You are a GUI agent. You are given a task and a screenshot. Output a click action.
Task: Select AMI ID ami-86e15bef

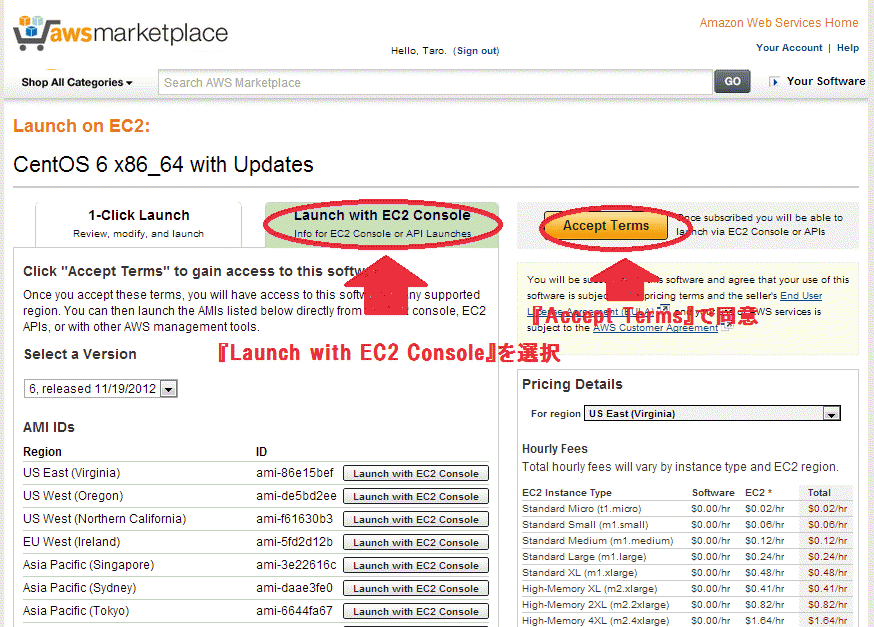point(294,473)
